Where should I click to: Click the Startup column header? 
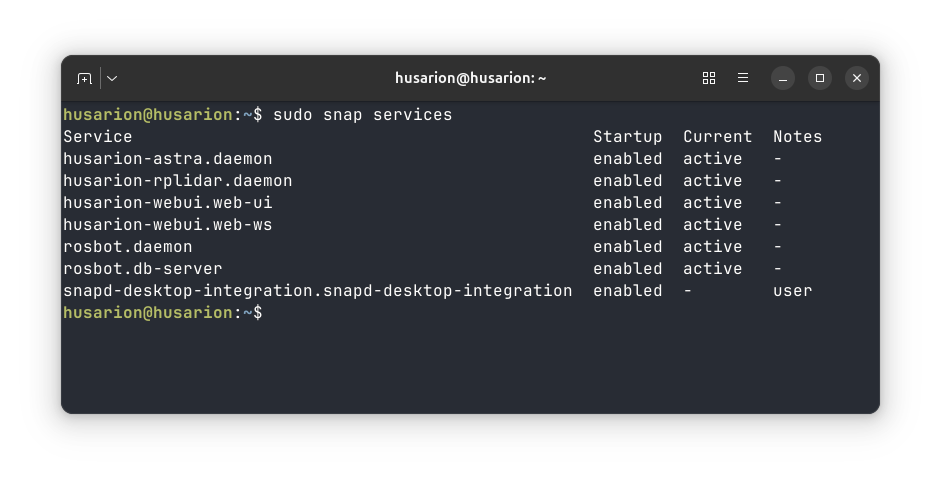tap(627, 137)
